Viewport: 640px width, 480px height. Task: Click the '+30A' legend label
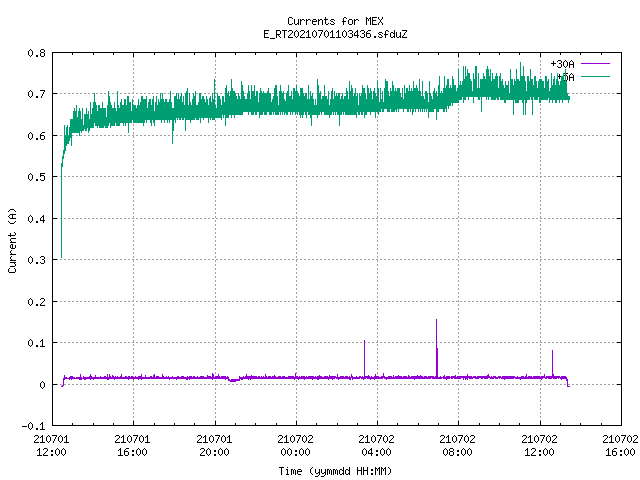[562, 64]
